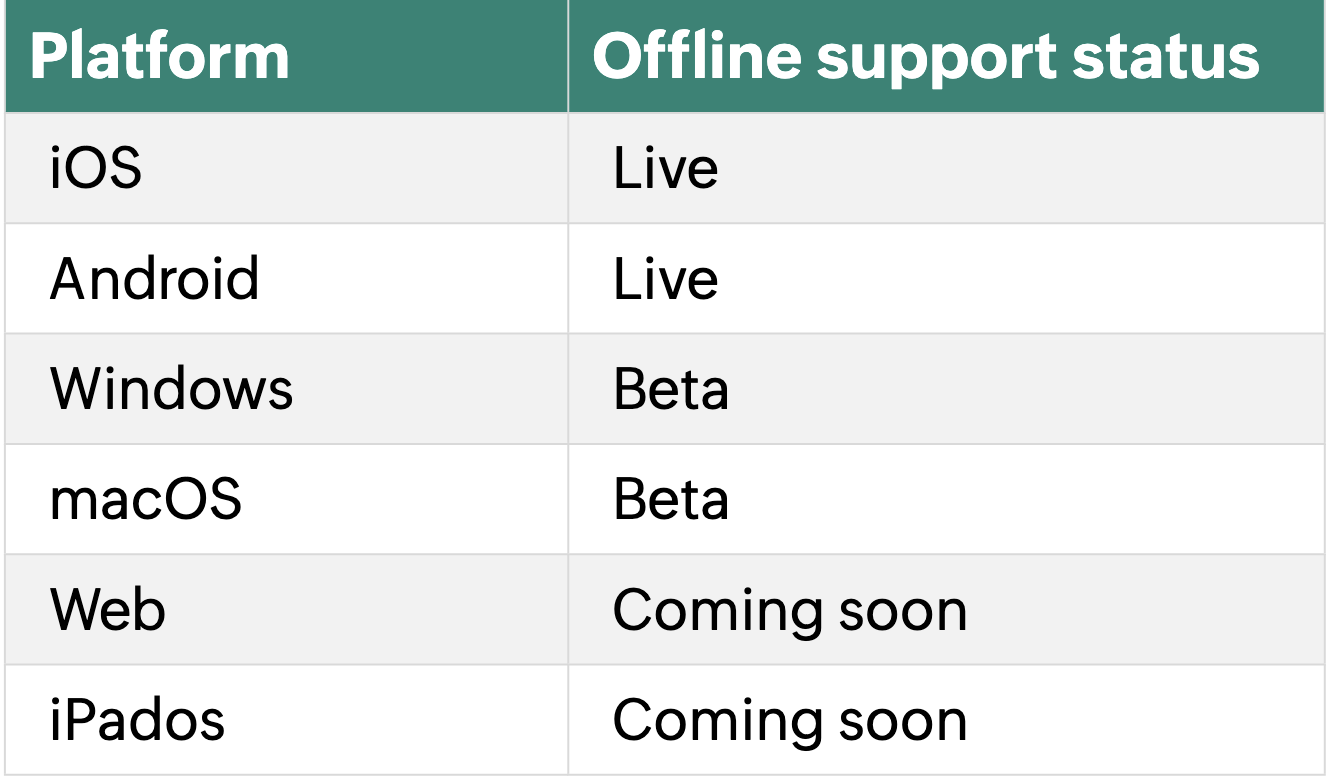This screenshot has height=780, width=1328.
Task: Click the Platform column header
Action: [x=287, y=56]
